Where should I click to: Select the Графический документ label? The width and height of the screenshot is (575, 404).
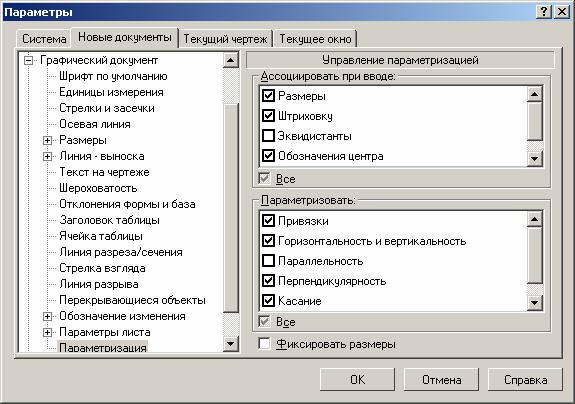99,60
